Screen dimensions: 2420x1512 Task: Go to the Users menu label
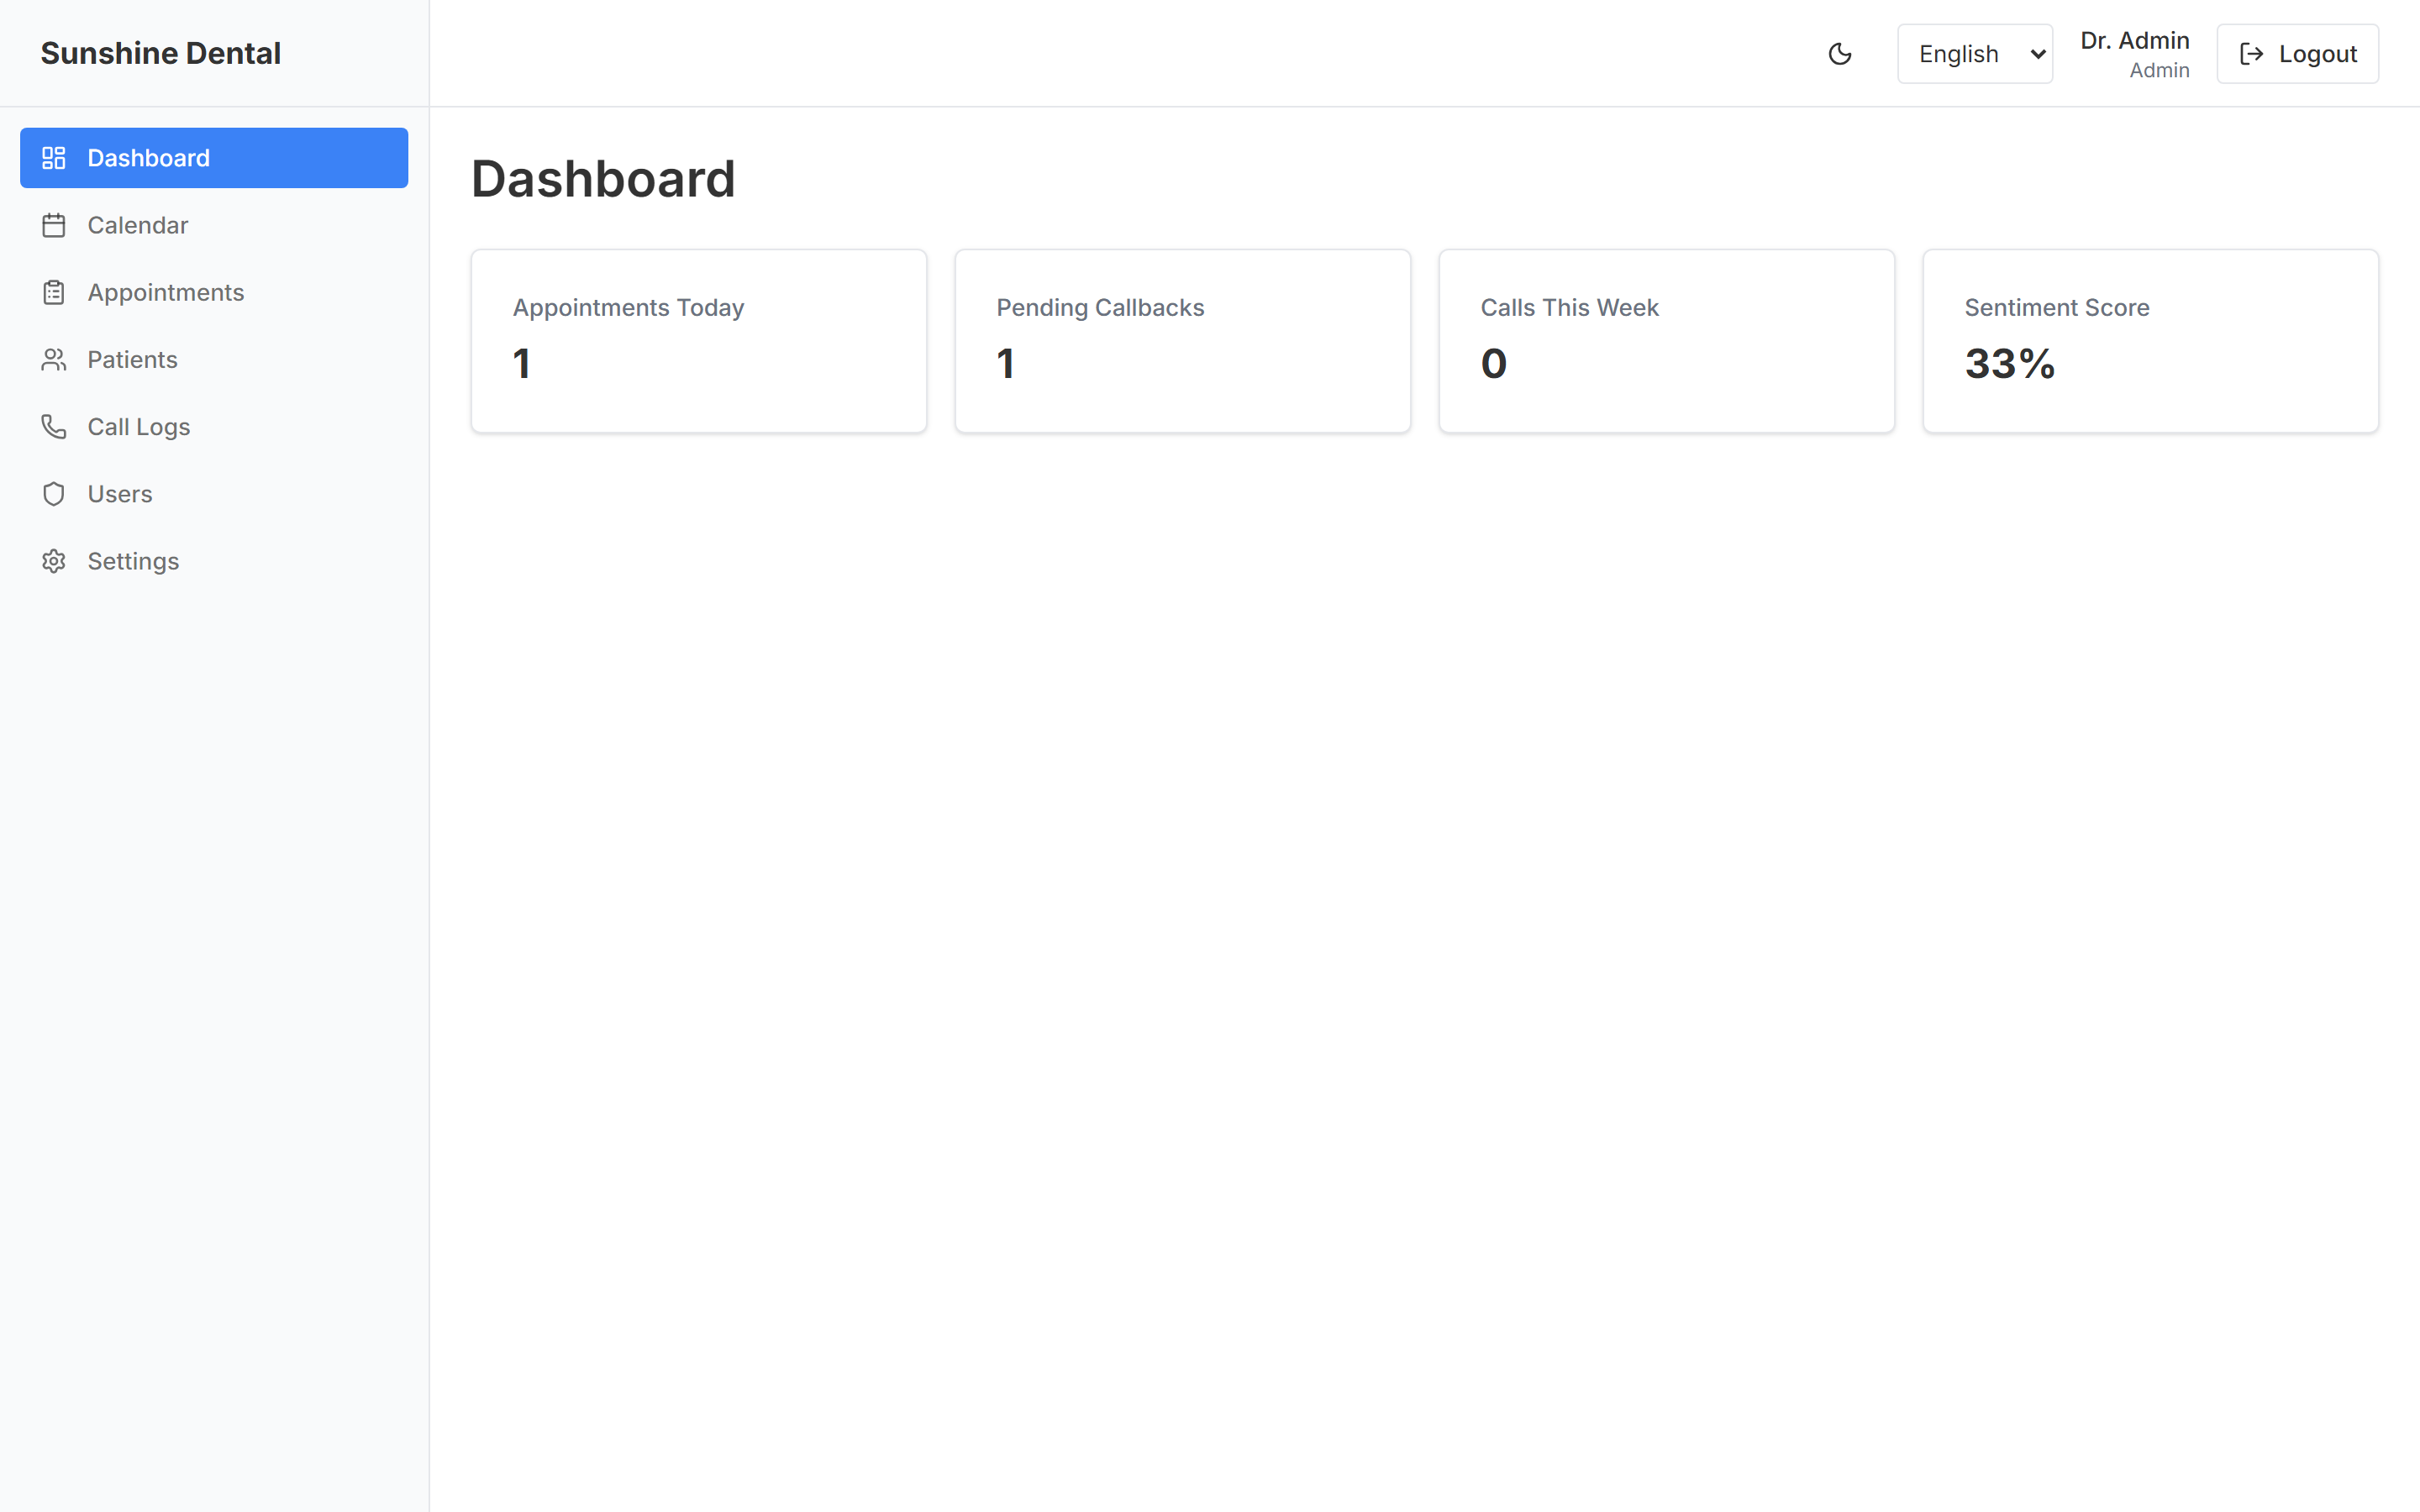tap(120, 494)
